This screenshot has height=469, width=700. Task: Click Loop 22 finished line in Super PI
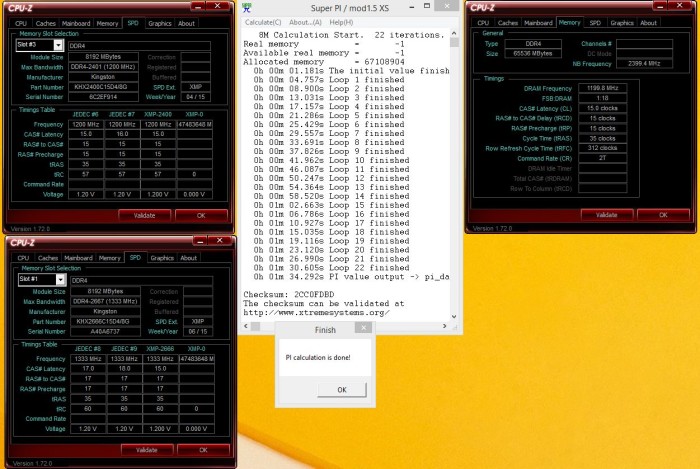point(329,268)
